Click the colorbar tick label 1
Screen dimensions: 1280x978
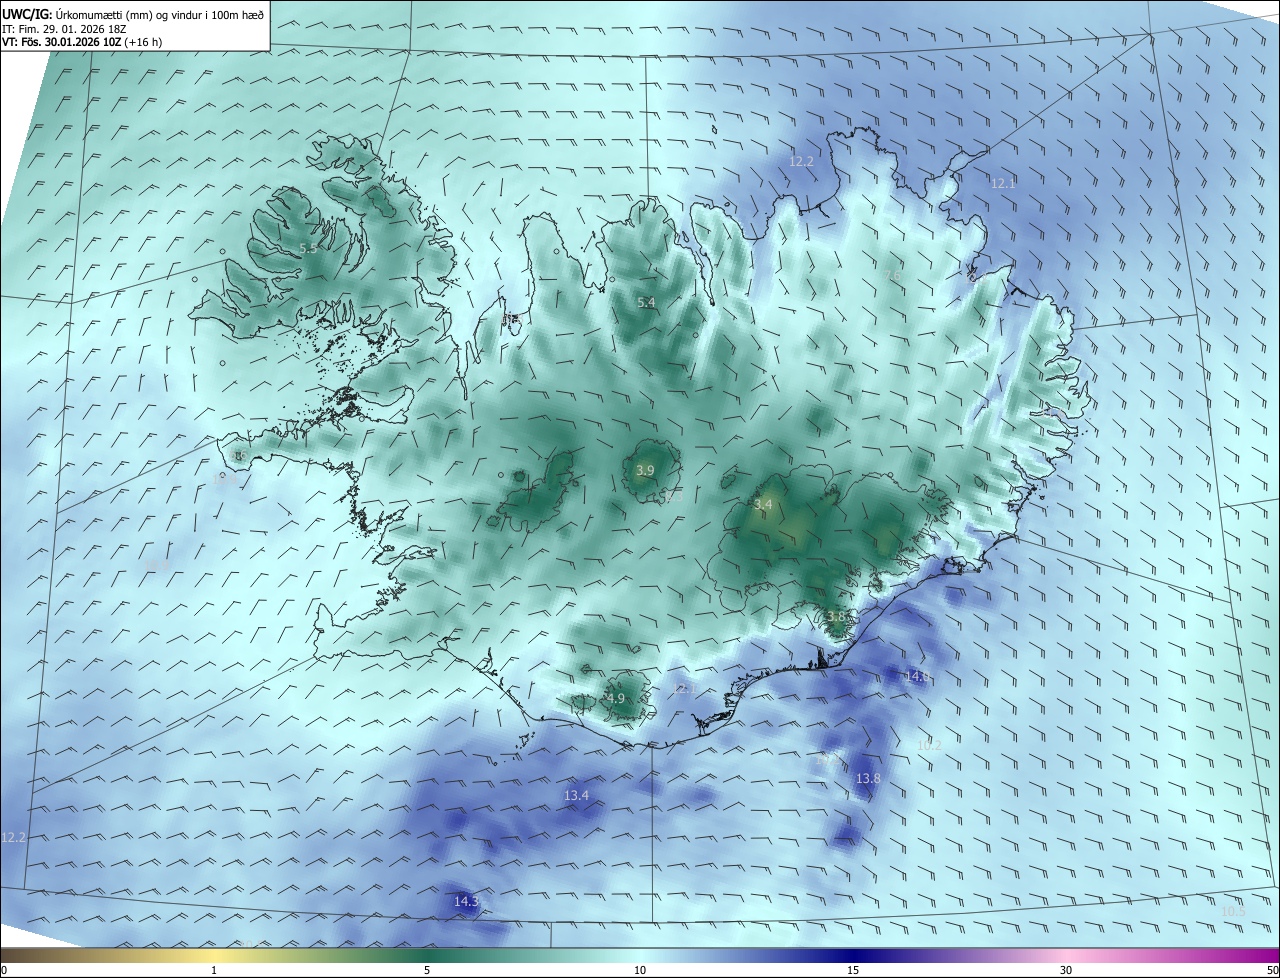[x=214, y=970]
